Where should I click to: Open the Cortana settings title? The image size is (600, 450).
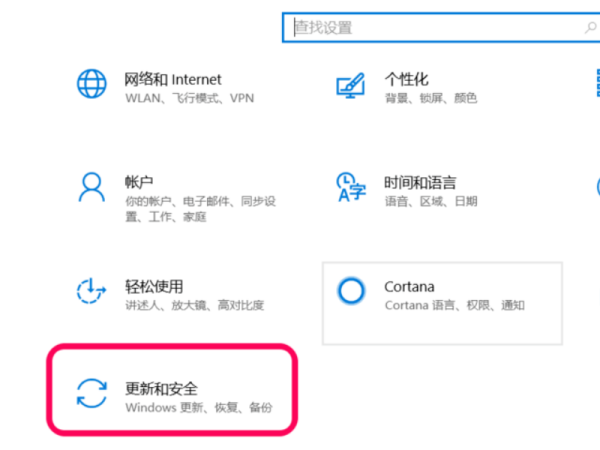[x=409, y=287]
